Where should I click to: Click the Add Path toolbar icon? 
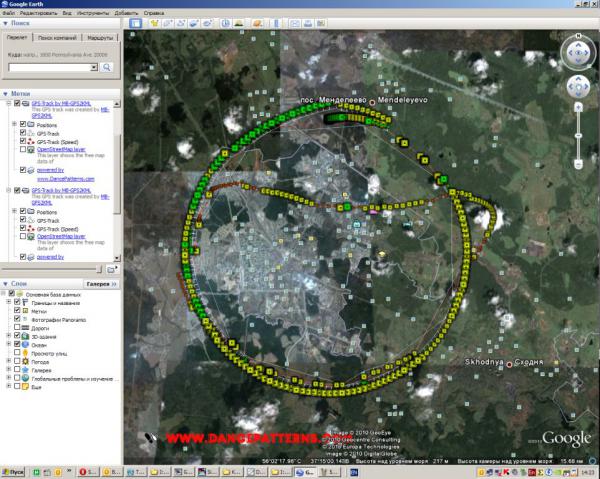pyautogui.click(x=180, y=23)
